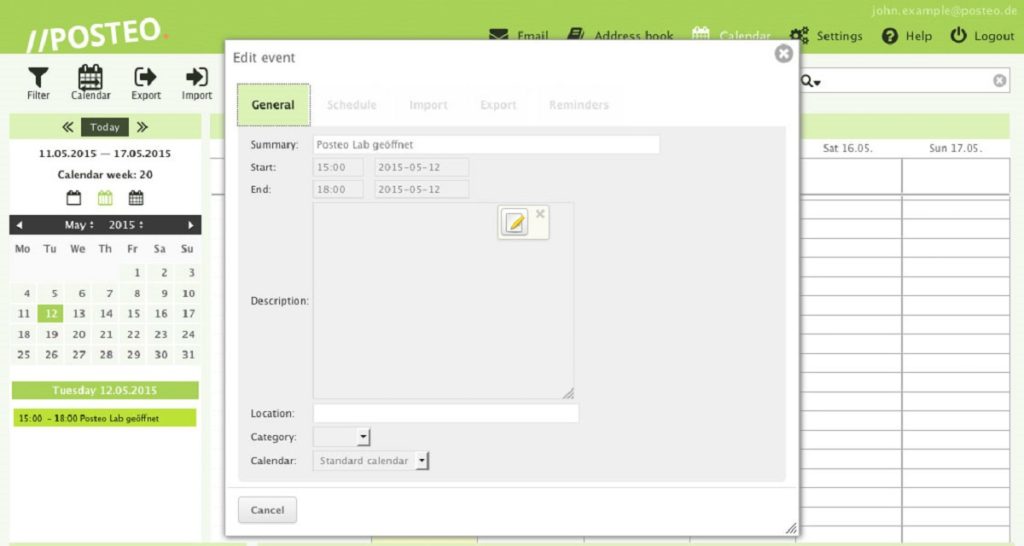Open the May month selector
The width and height of the screenshot is (1024, 546).
click(x=79, y=225)
